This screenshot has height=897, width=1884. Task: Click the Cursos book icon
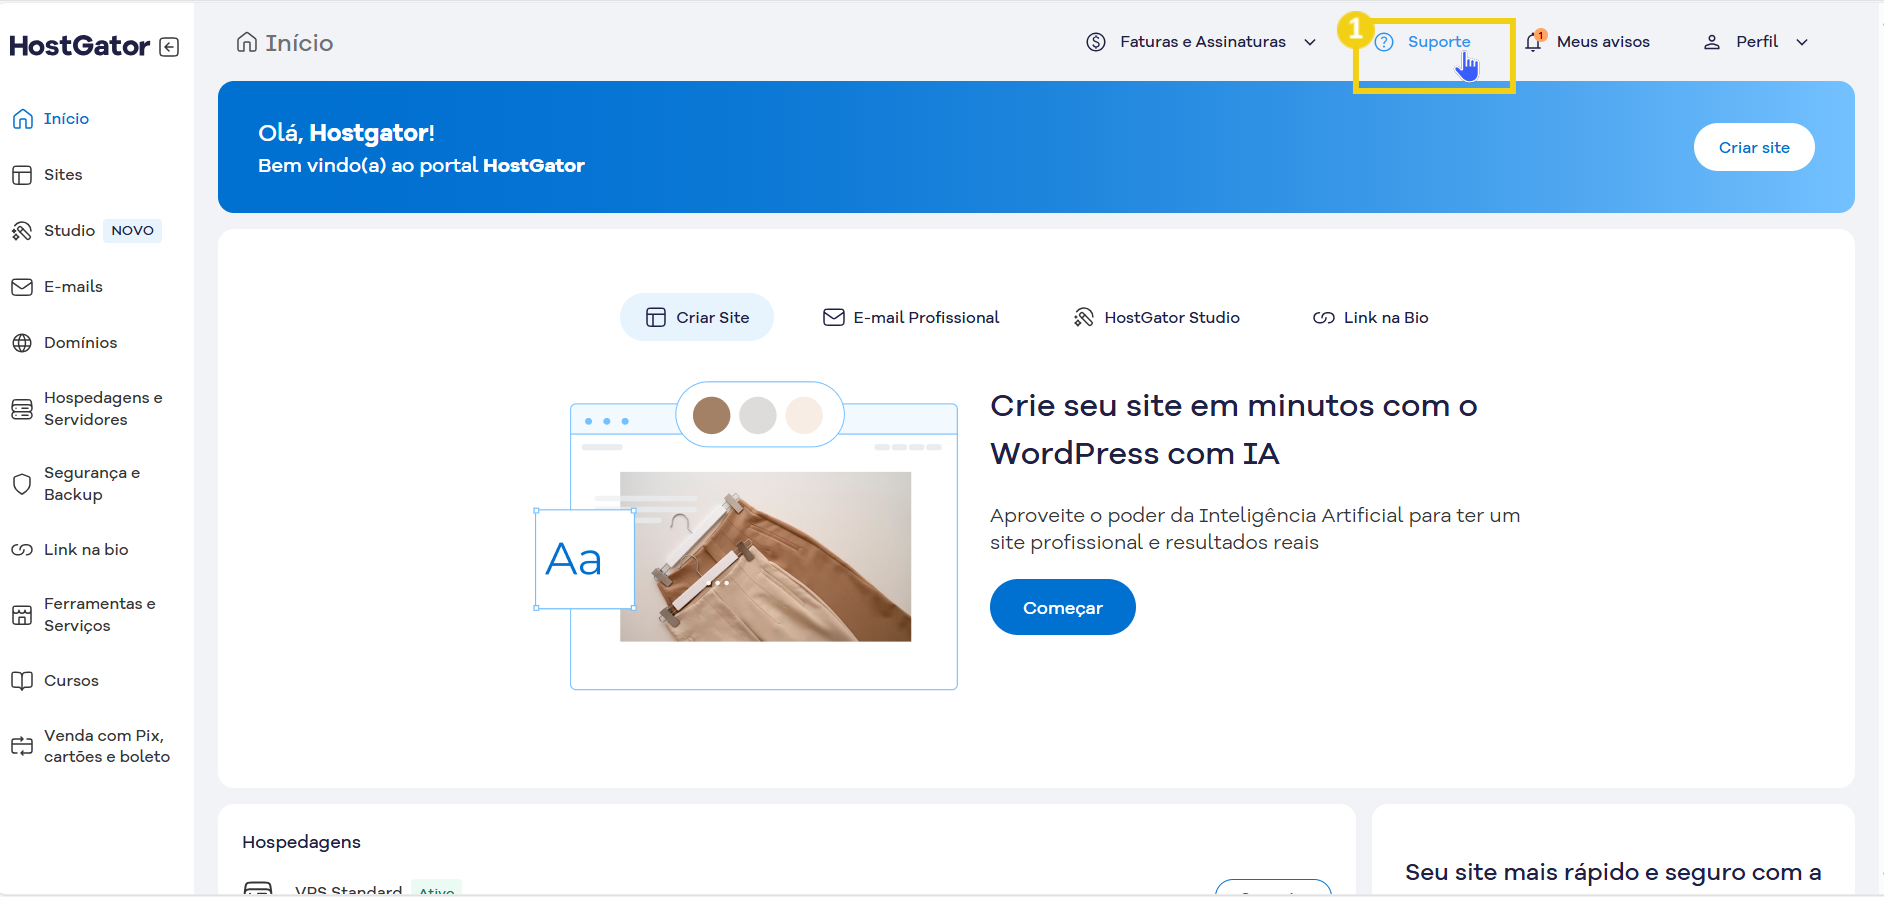coord(22,681)
